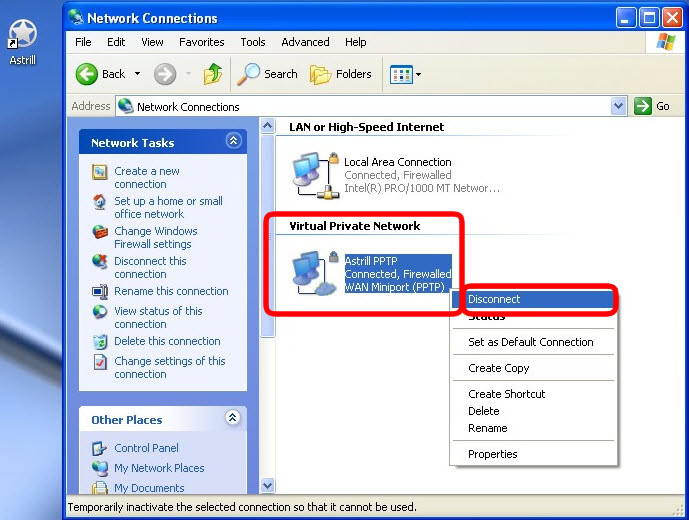Open the View menu
689x524 pixels.
point(152,42)
